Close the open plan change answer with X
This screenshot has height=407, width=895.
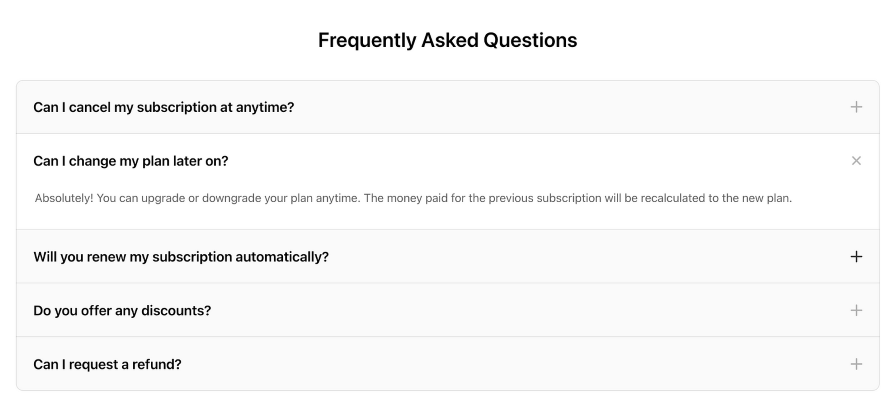pyautogui.click(x=856, y=161)
